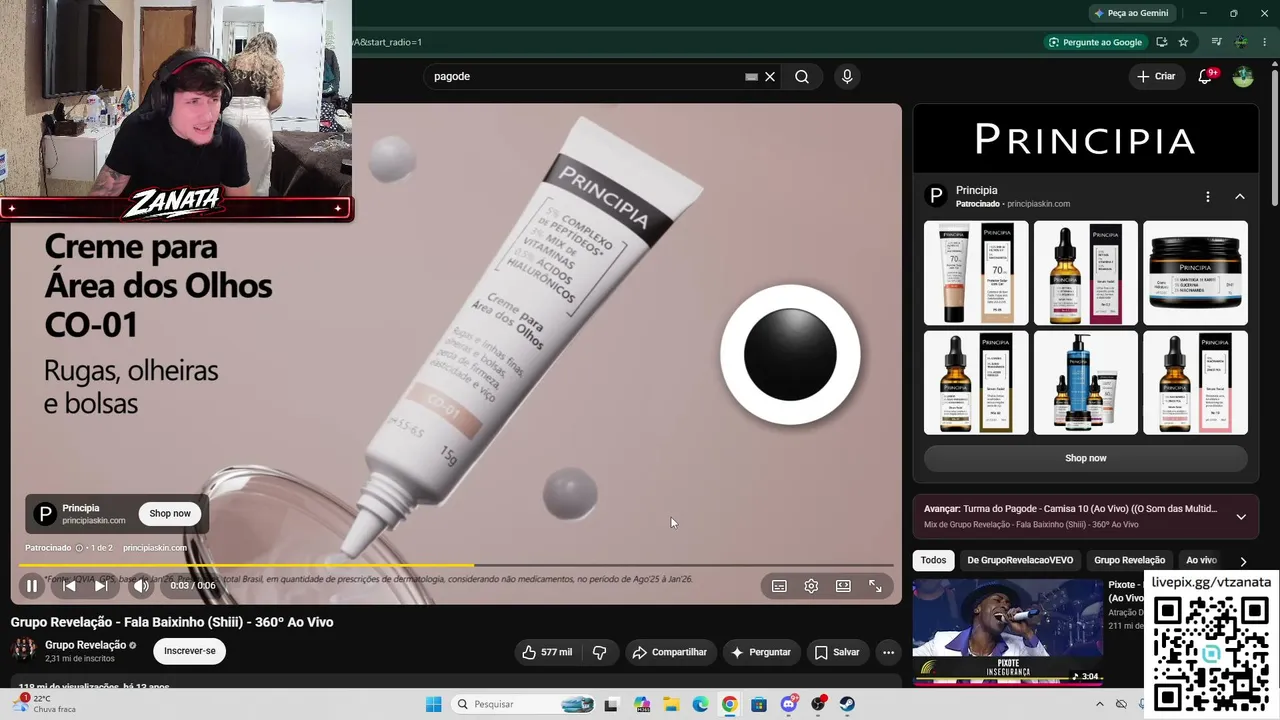
Task: Open the blue bottle product set thumbnail
Action: (x=1085, y=382)
